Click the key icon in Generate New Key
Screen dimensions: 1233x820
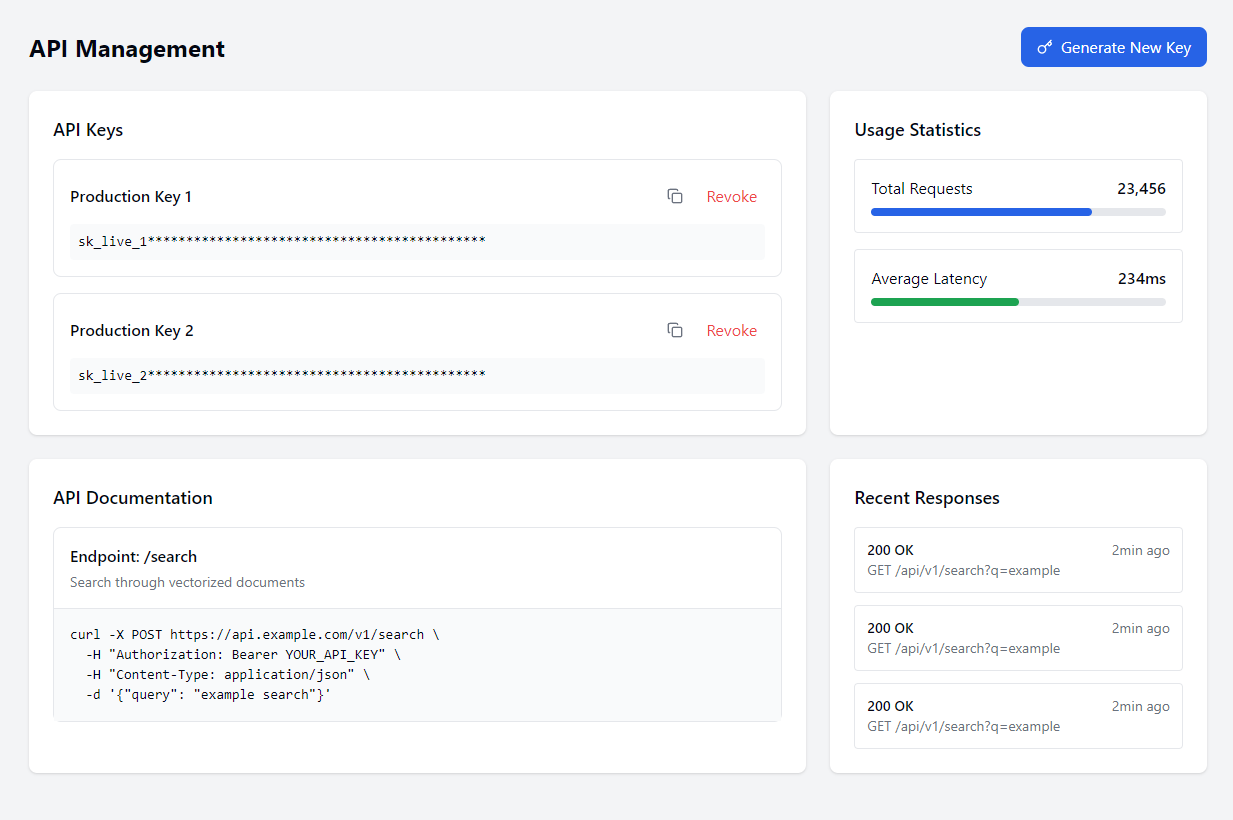1045,47
